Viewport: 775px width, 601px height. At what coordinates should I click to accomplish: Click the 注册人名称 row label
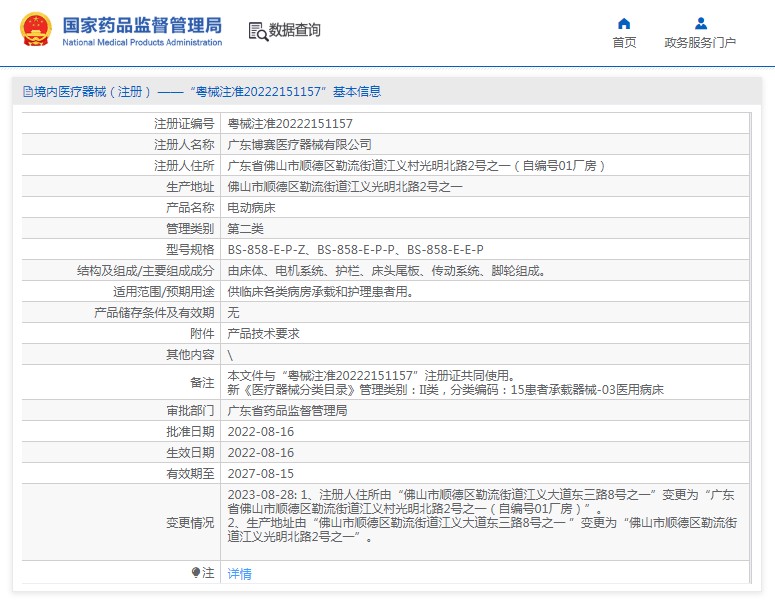point(184,144)
